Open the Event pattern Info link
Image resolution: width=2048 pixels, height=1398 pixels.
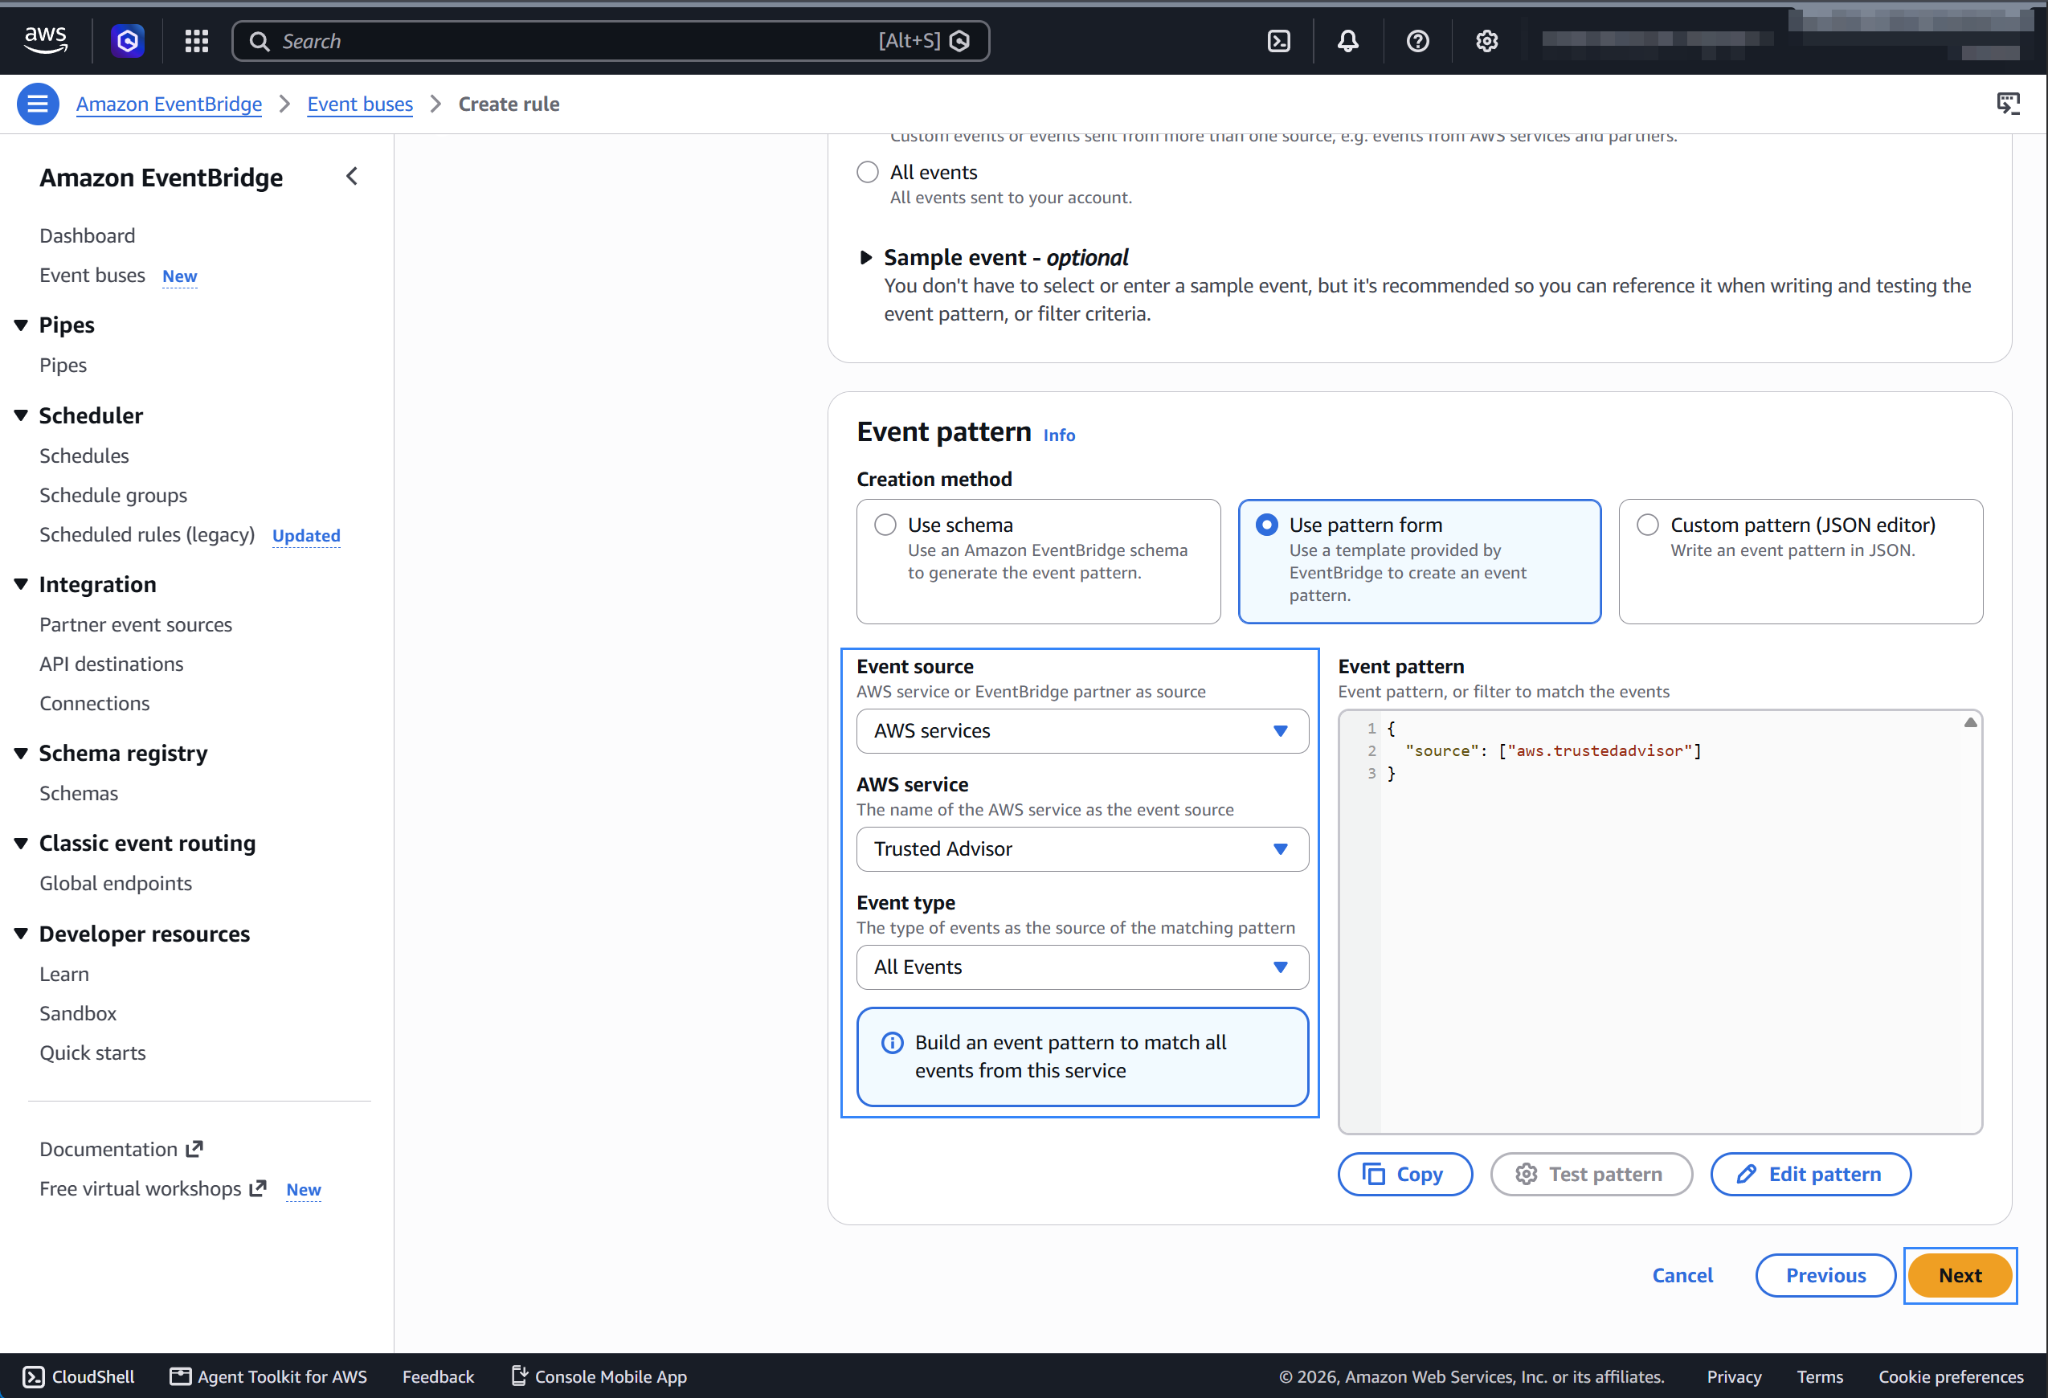pyautogui.click(x=1059, y=435)
